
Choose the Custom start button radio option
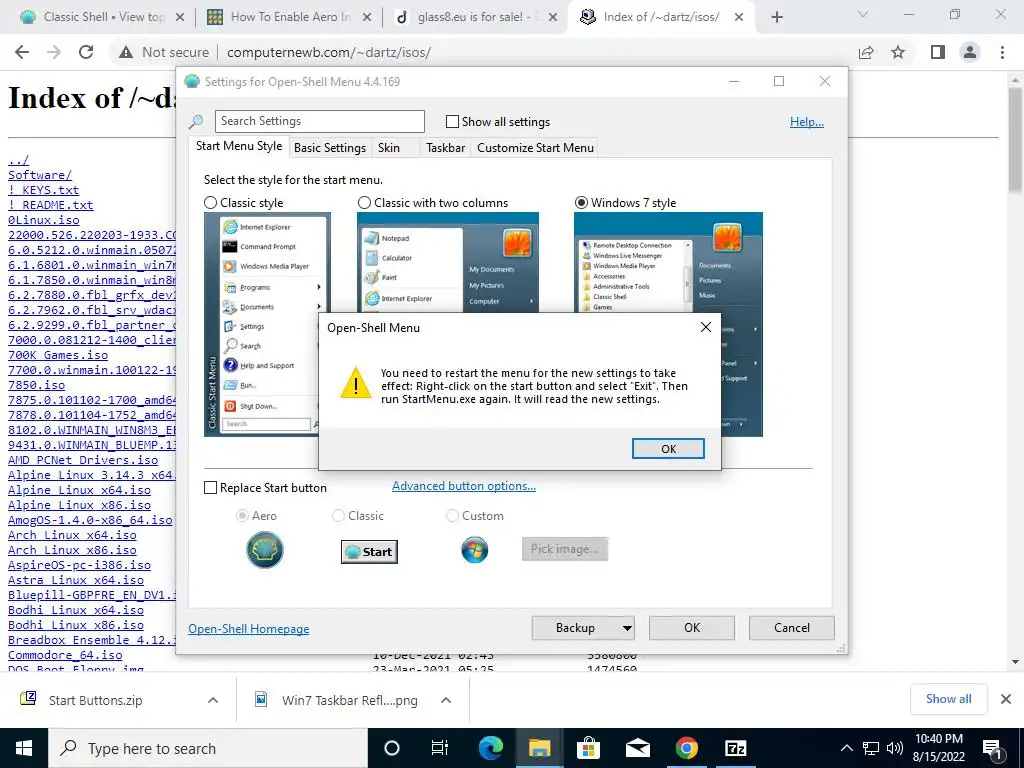tap(452, 516)
